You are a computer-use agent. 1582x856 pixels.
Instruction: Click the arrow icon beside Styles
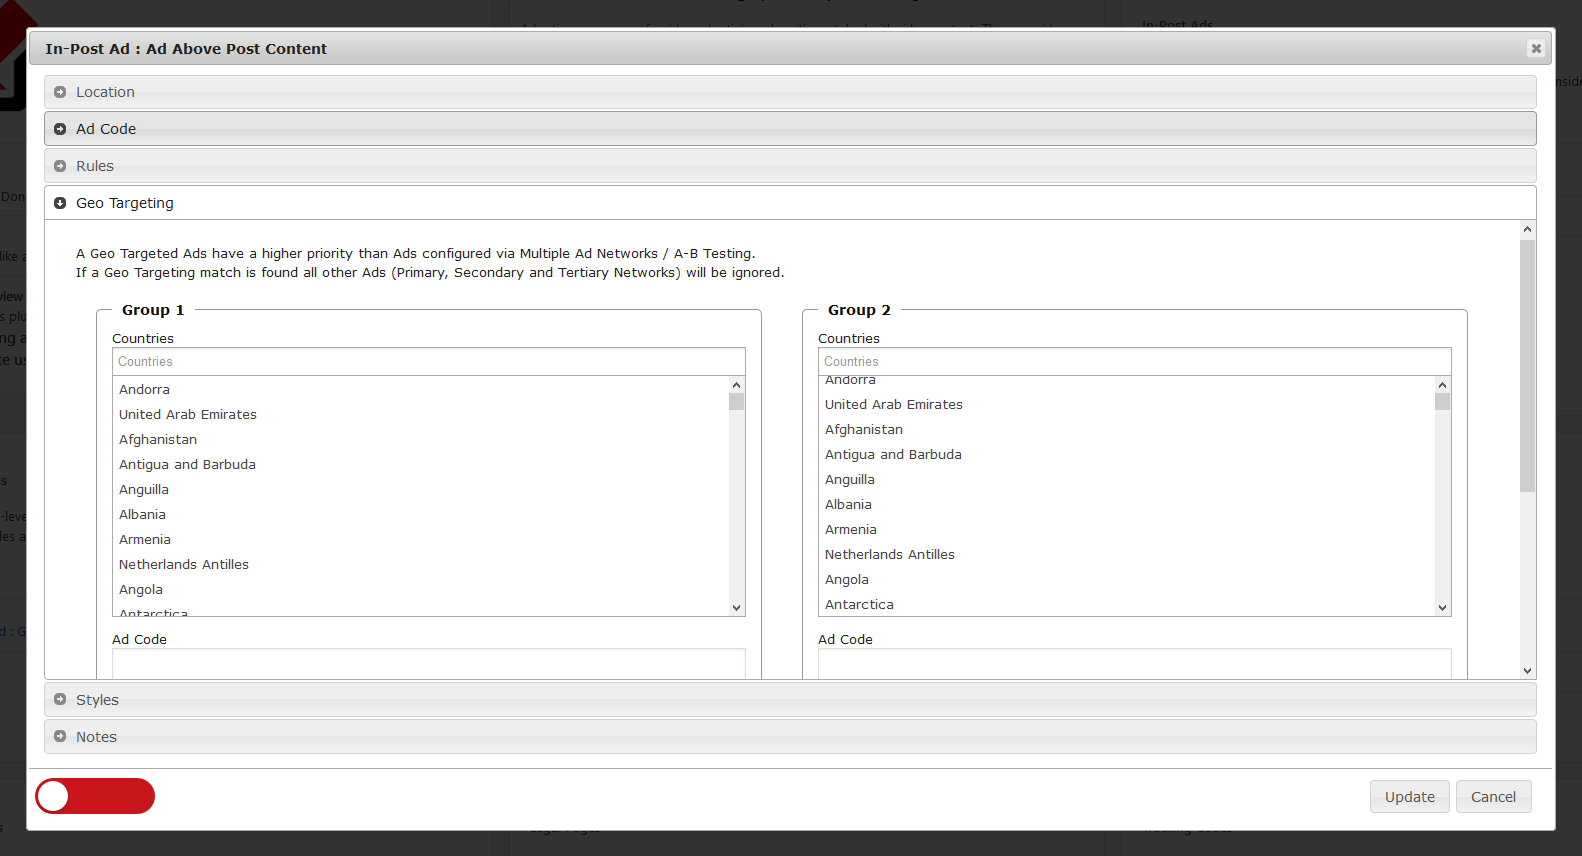(x=60, y=699)
